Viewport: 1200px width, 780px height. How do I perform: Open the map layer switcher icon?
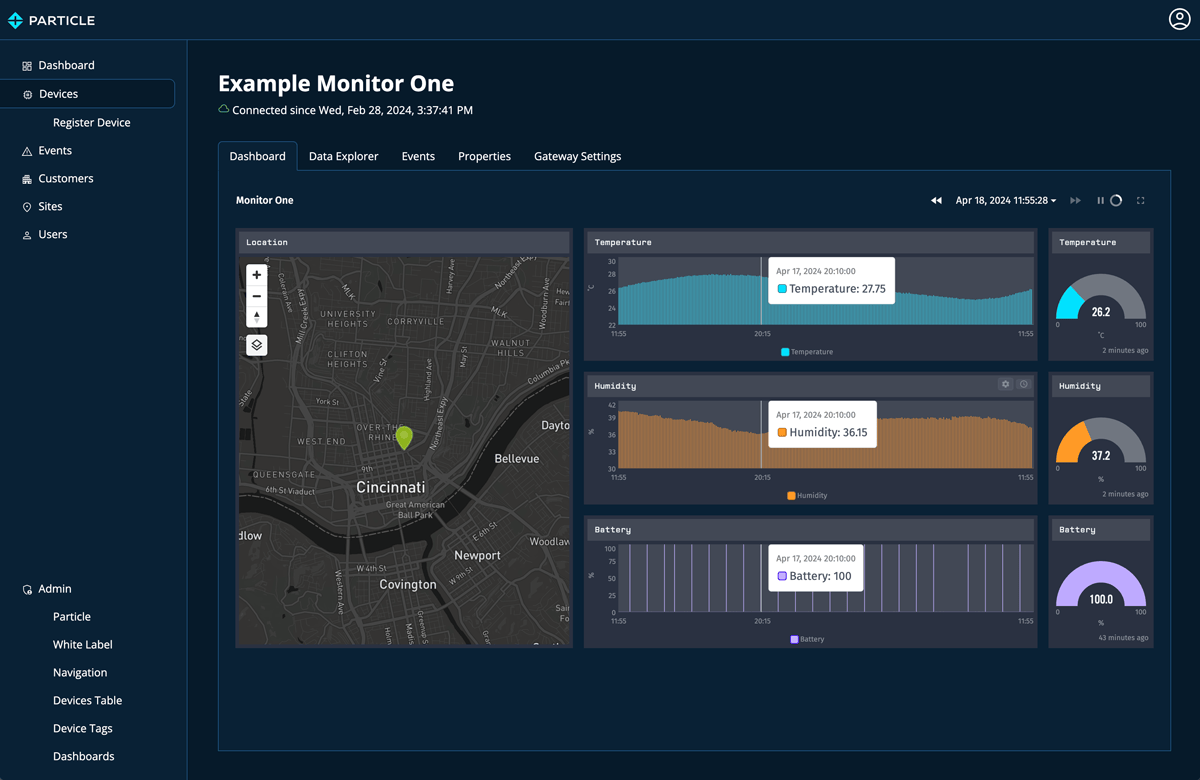click(x=256, y=344)
